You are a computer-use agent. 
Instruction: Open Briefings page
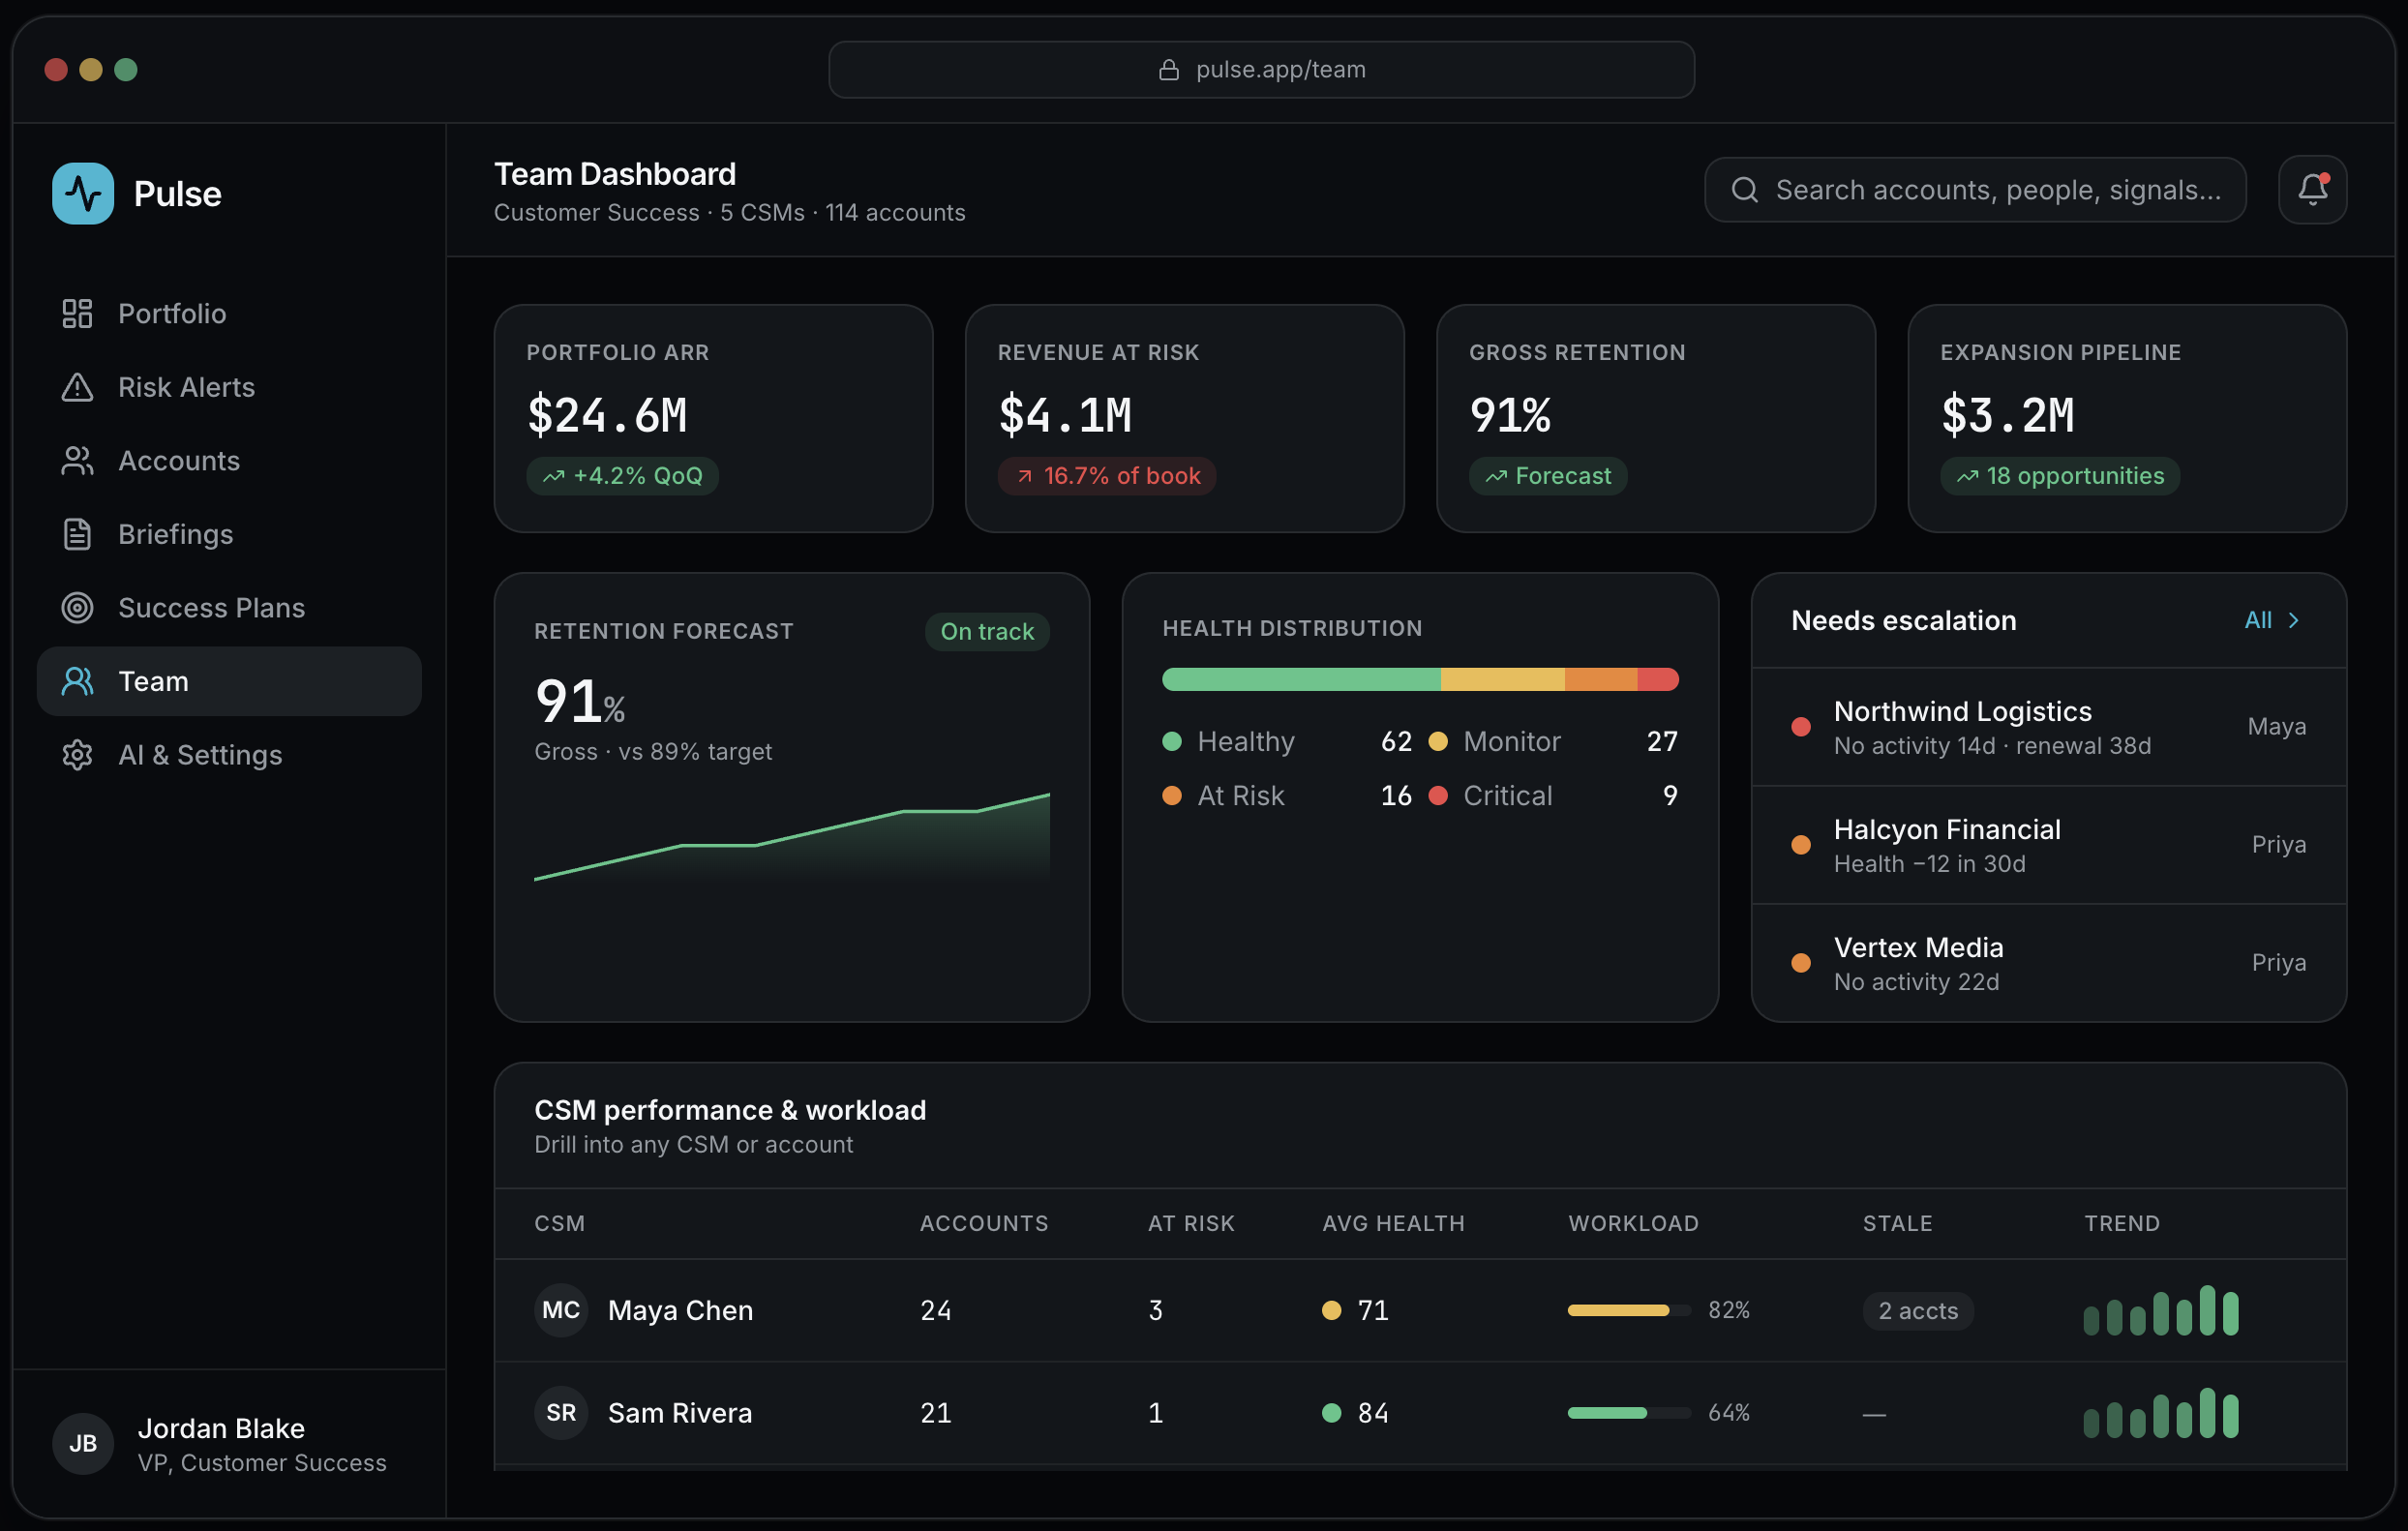[x=229, y=534]
